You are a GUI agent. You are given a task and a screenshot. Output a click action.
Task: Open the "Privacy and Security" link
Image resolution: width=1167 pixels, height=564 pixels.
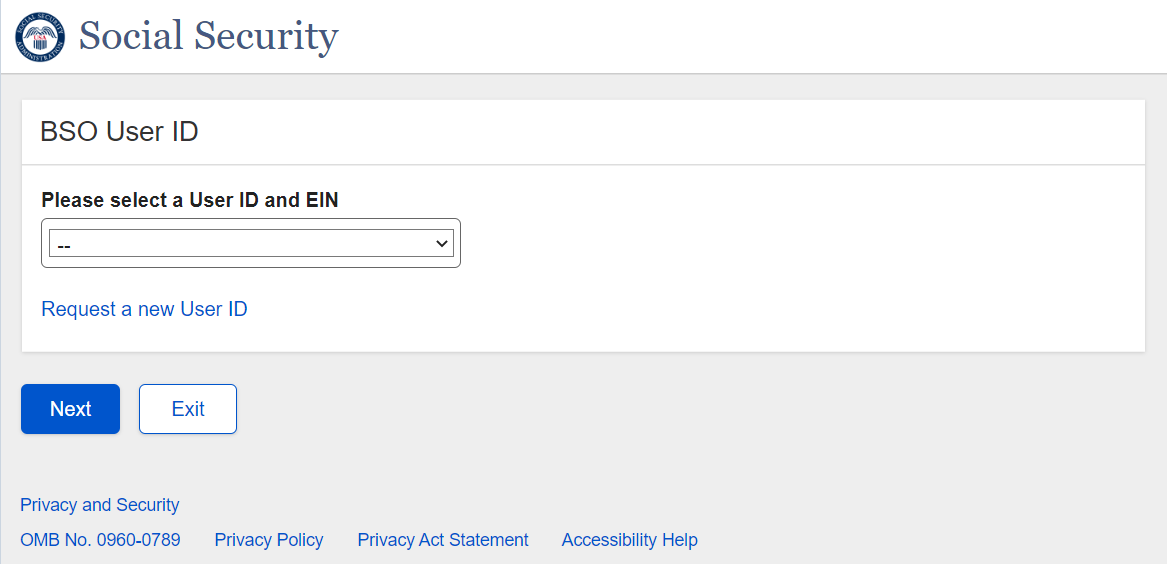(x=100, y=505)
